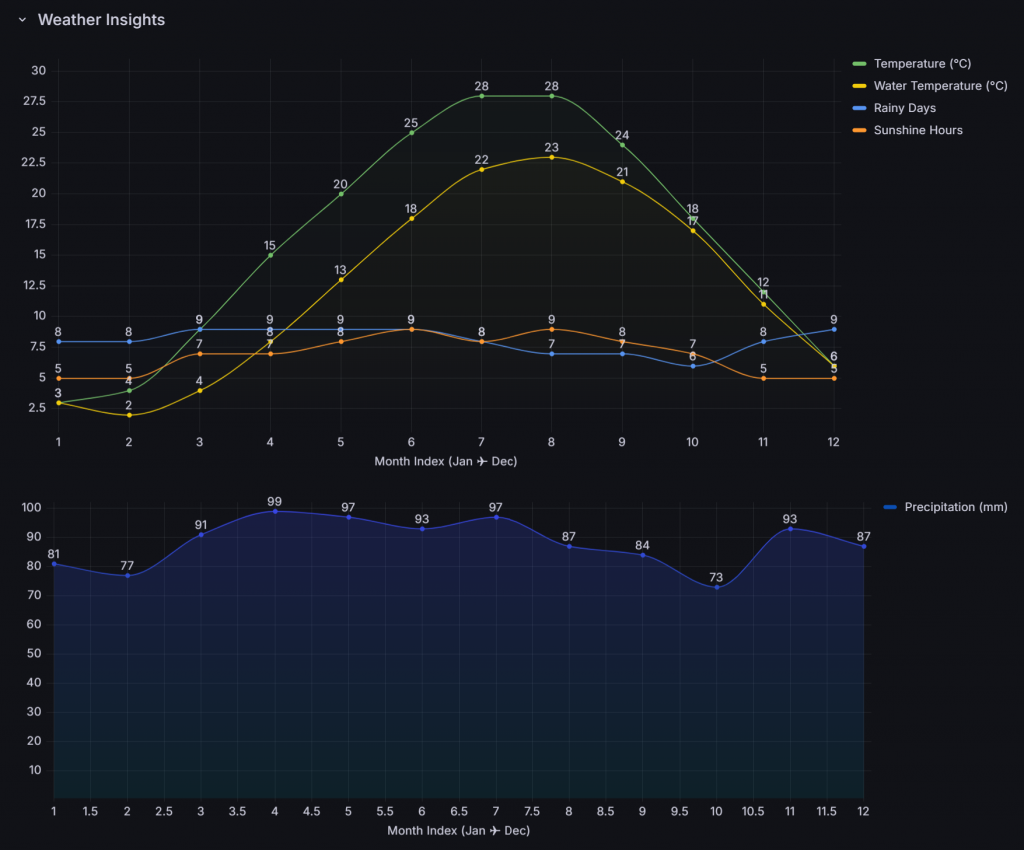This screenshot has height=850, width=1024.
Task: Open the green Temperature legend color marker
Action: point(859,64)
